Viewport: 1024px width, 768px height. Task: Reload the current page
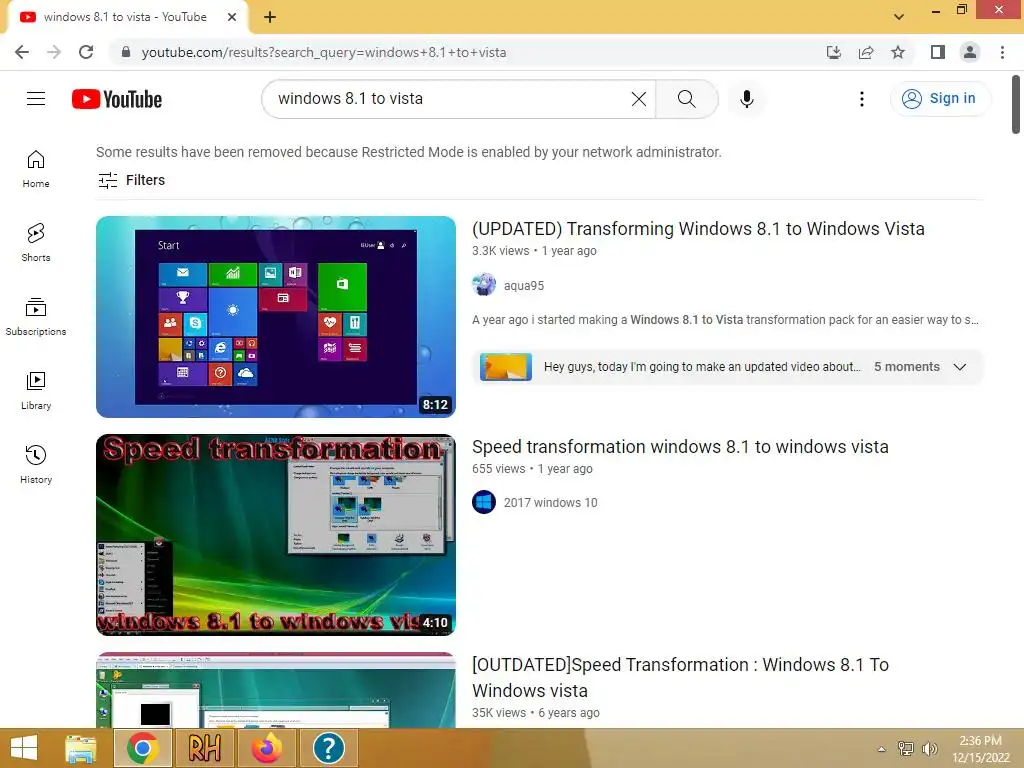(x=86, y=52)
